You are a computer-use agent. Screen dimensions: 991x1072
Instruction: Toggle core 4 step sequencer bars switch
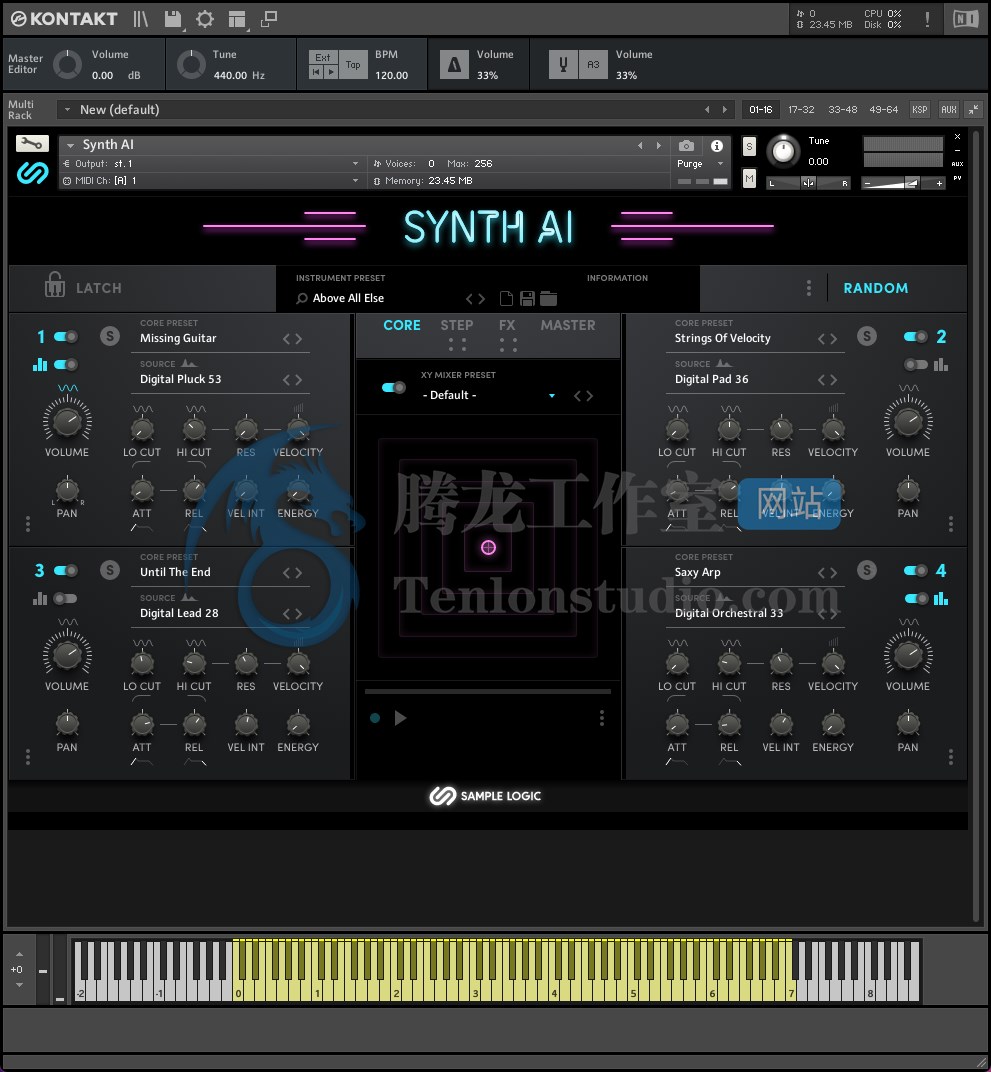[915, 598]
